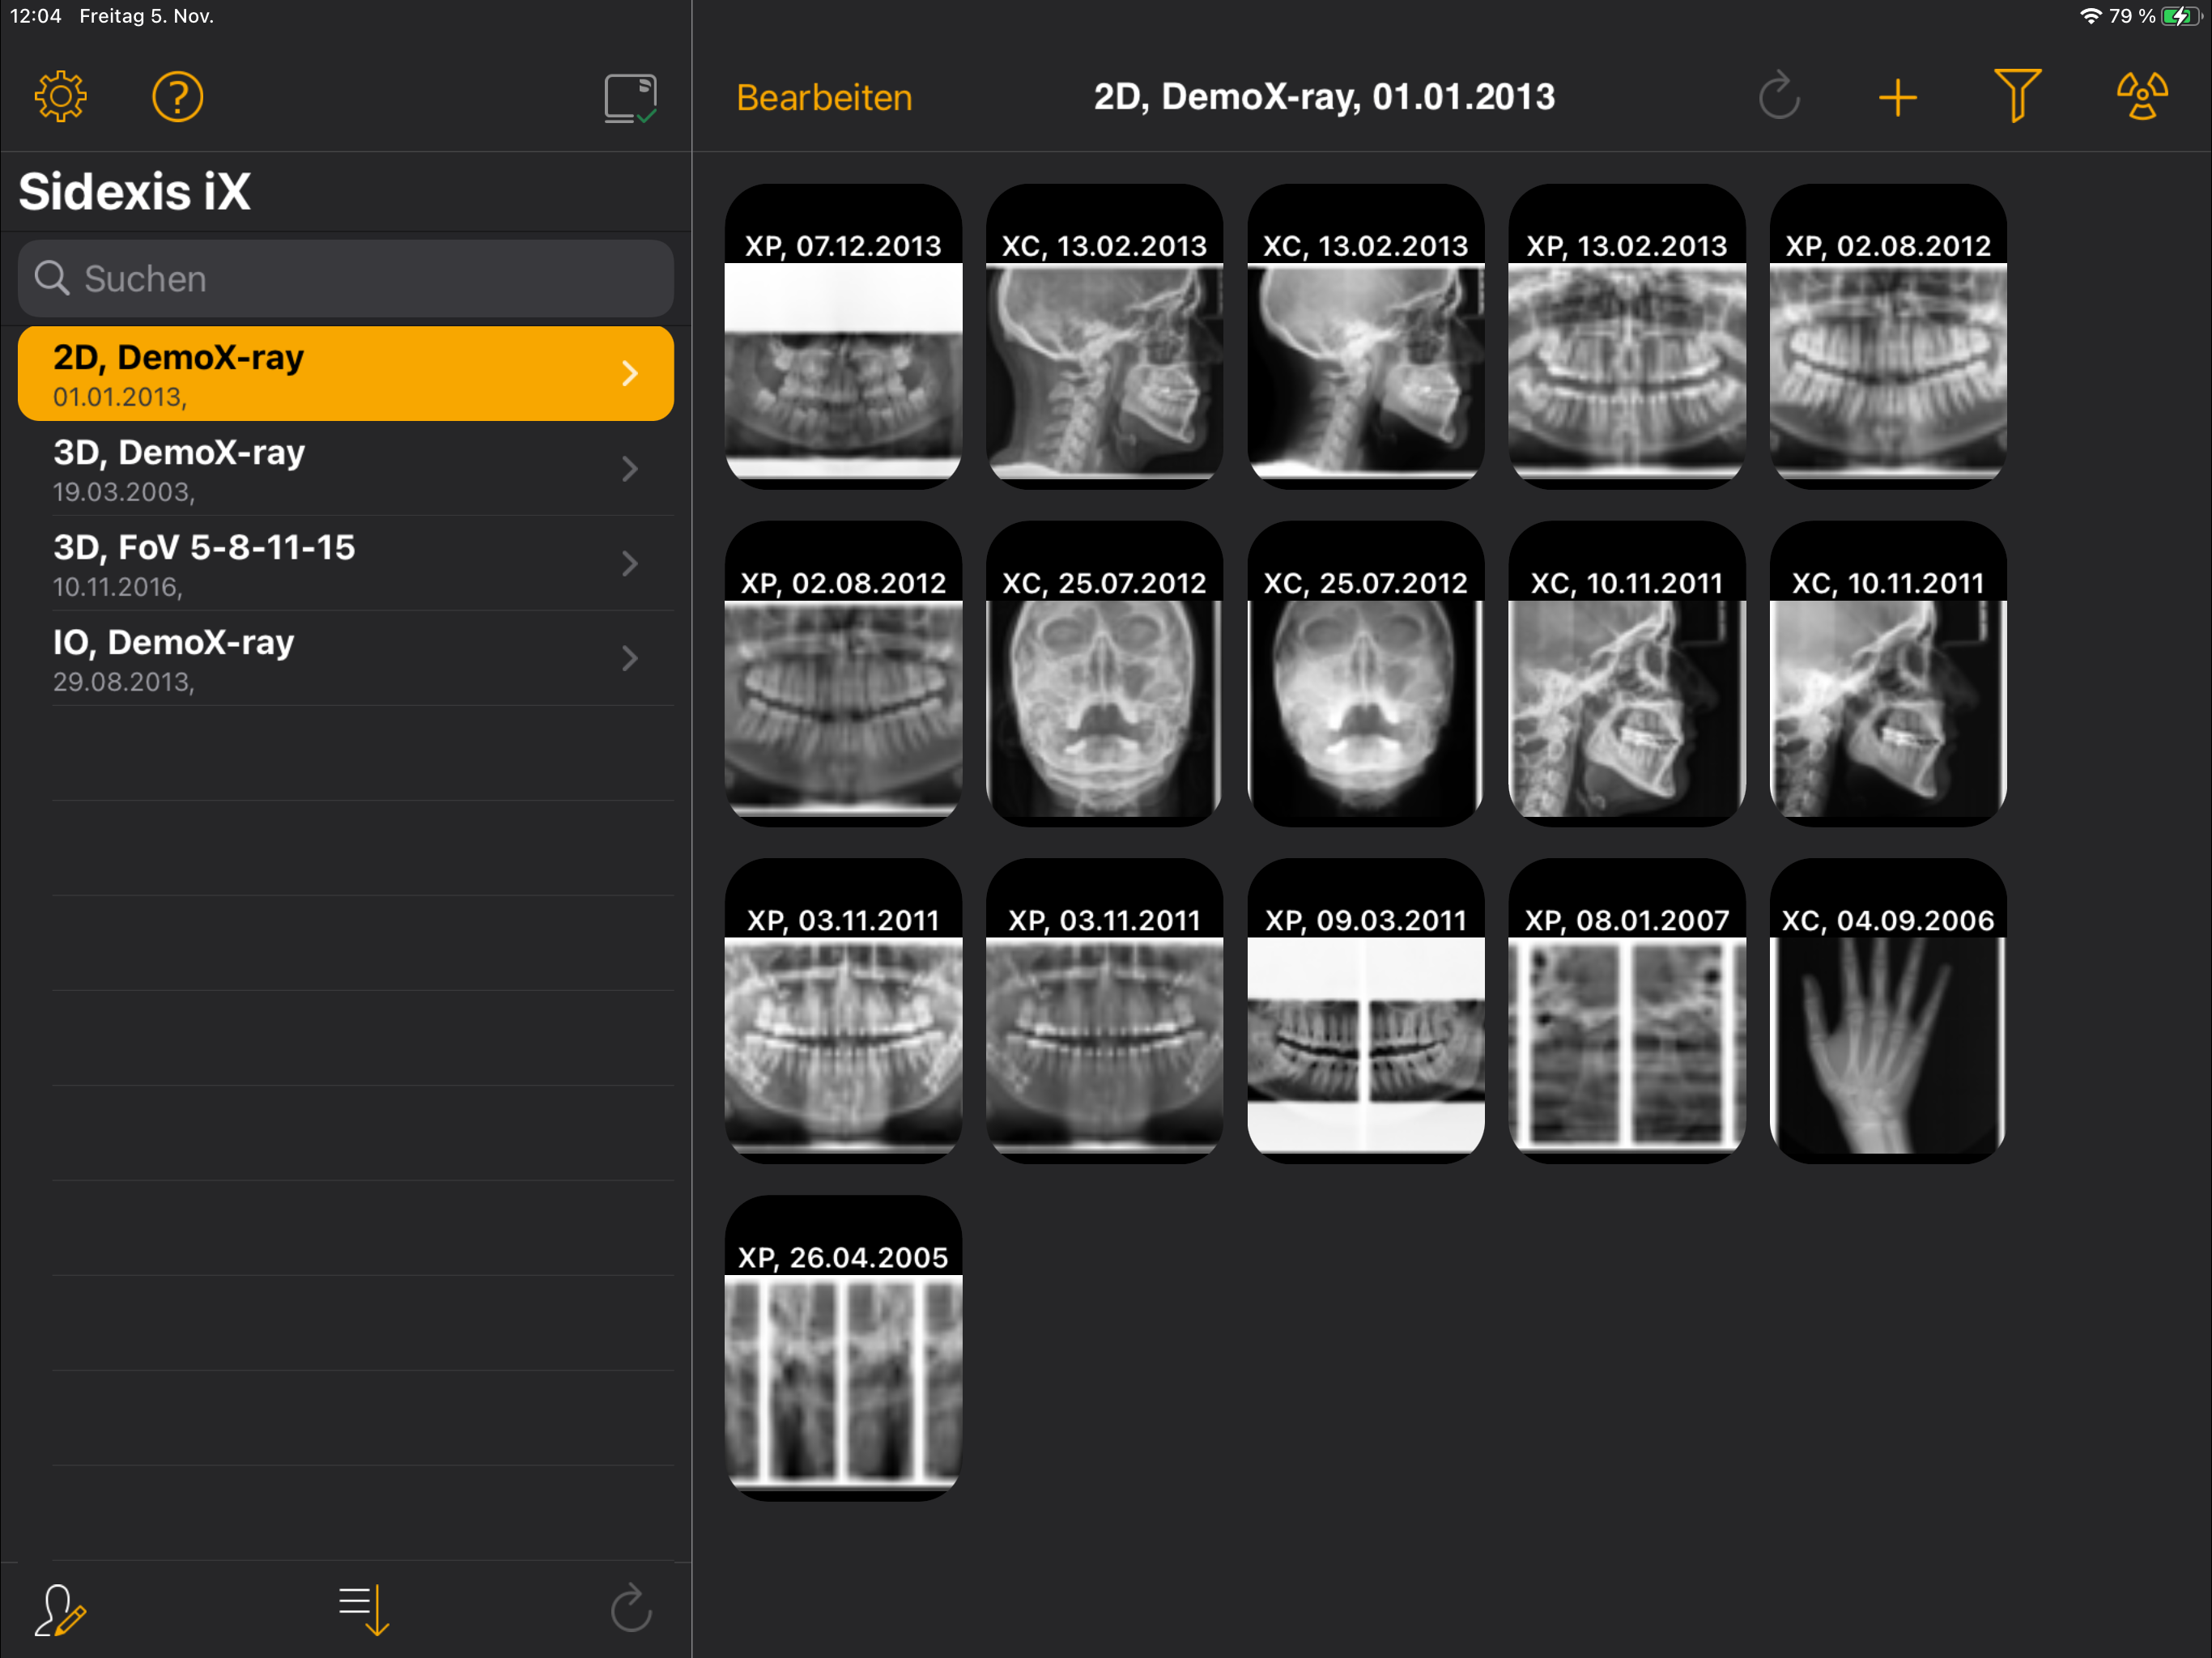Viewport: 2212px width, 1658px height.
Task: Tap the edit patient icon at the bottom left
Action: coord(61,1609)
